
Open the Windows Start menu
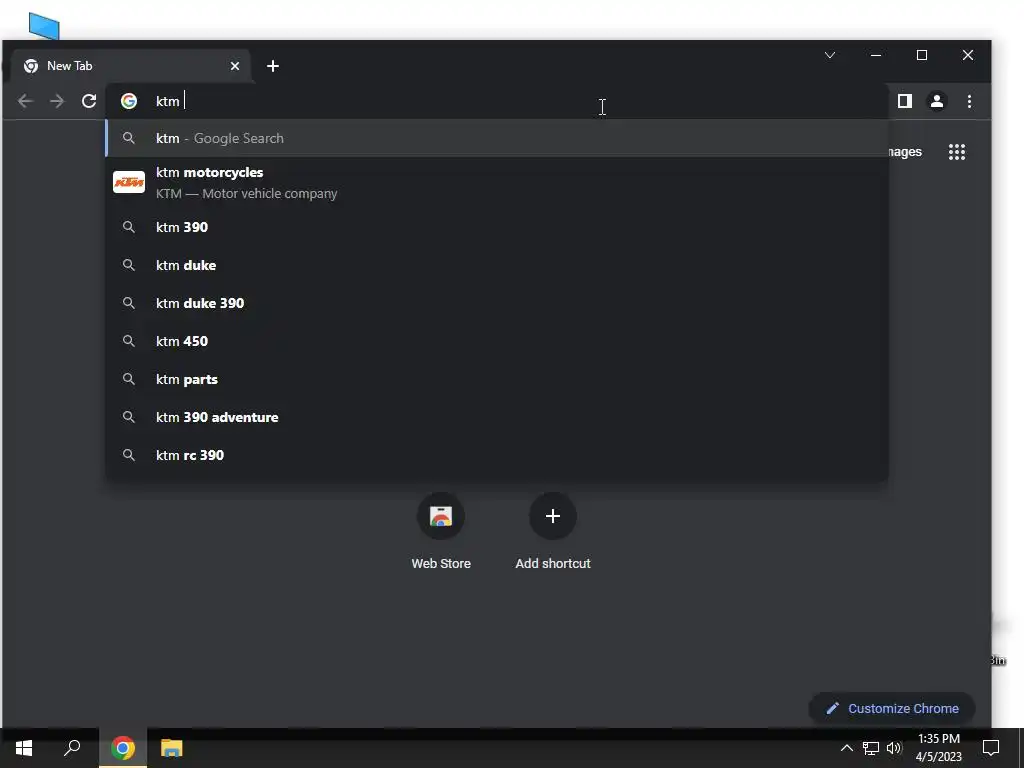(x=24, y=748)
